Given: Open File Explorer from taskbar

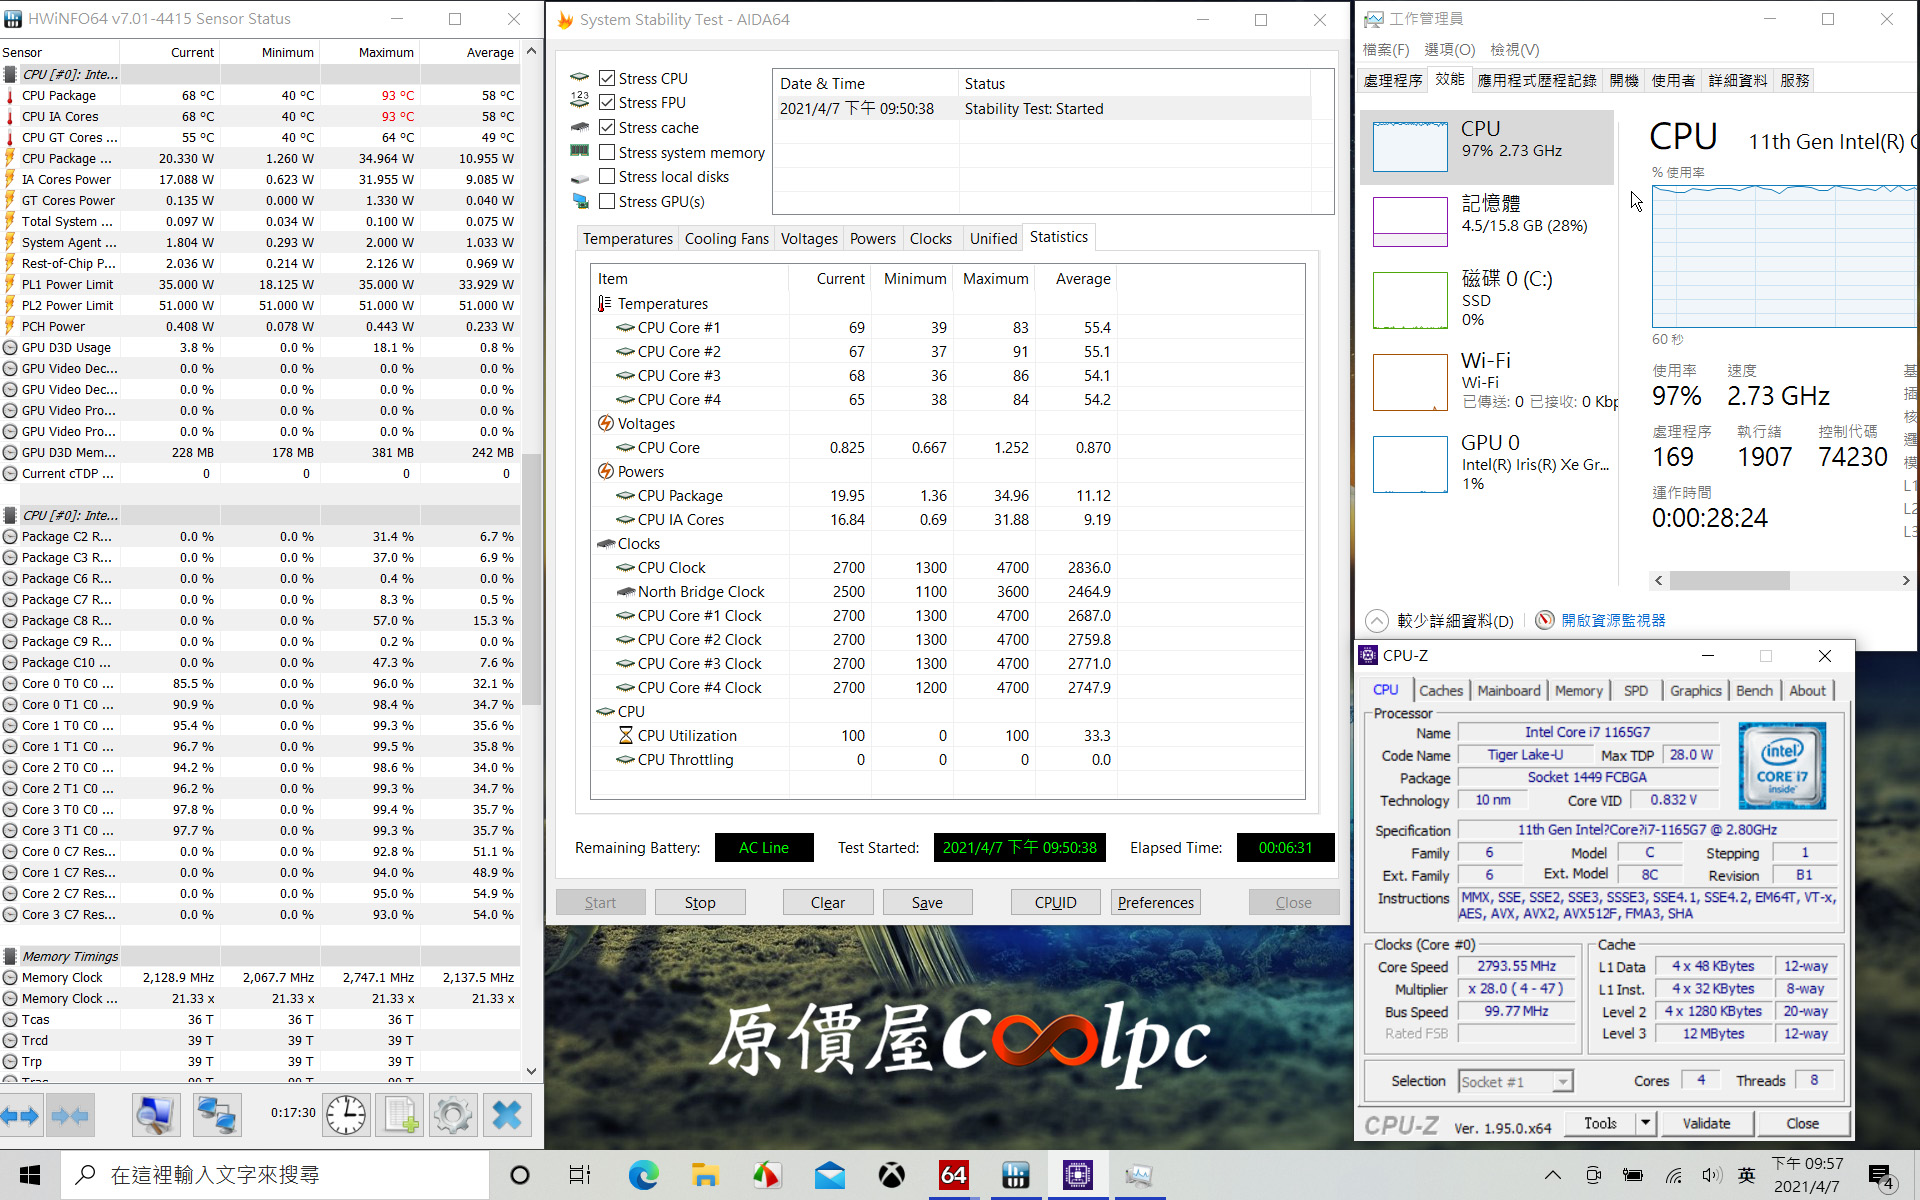Looking at the screenshot, I should point(705,1175).
